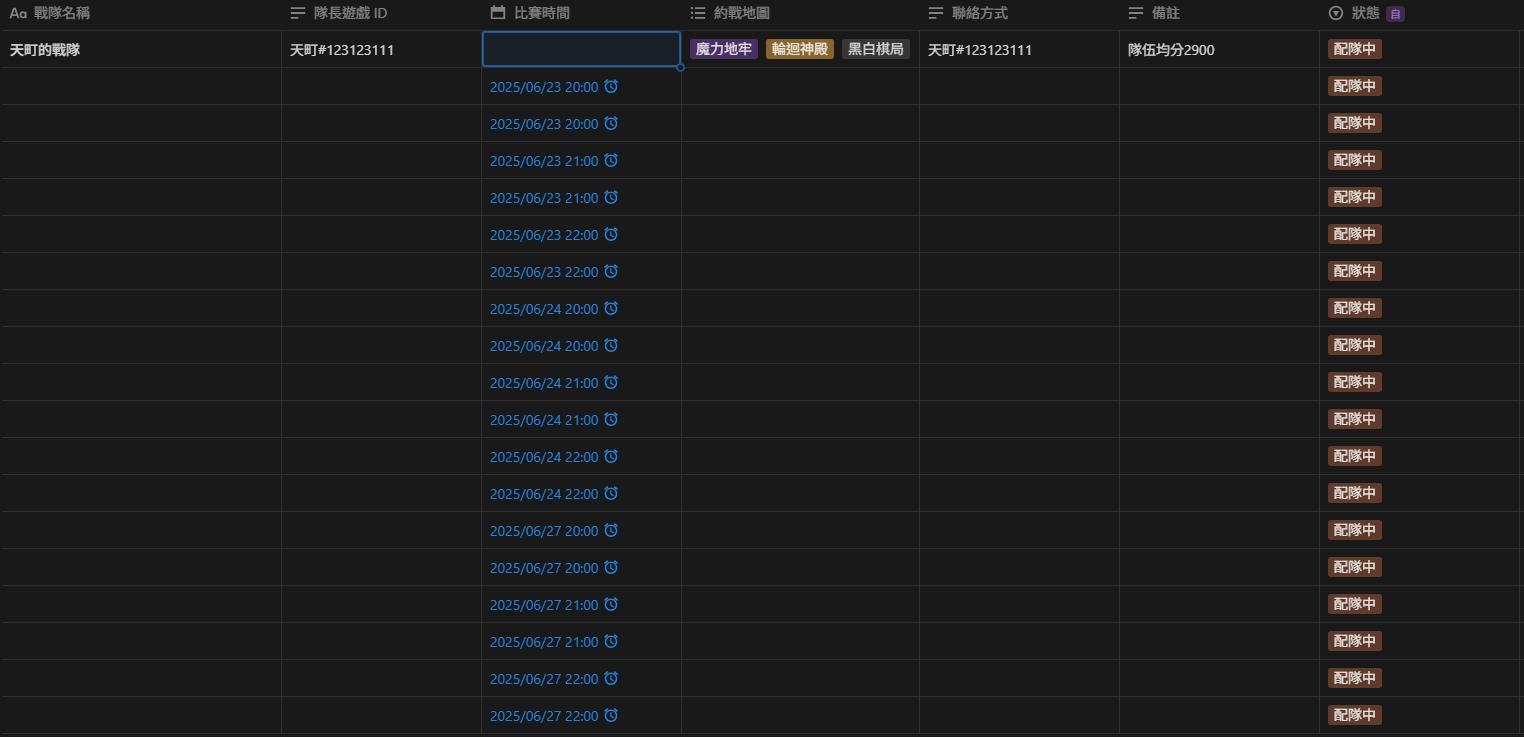Image resolution: width=1524 pixels, height=737 pixels.
Task: Click the 黑白棋局 gray map tag
Action: [875, 49]
